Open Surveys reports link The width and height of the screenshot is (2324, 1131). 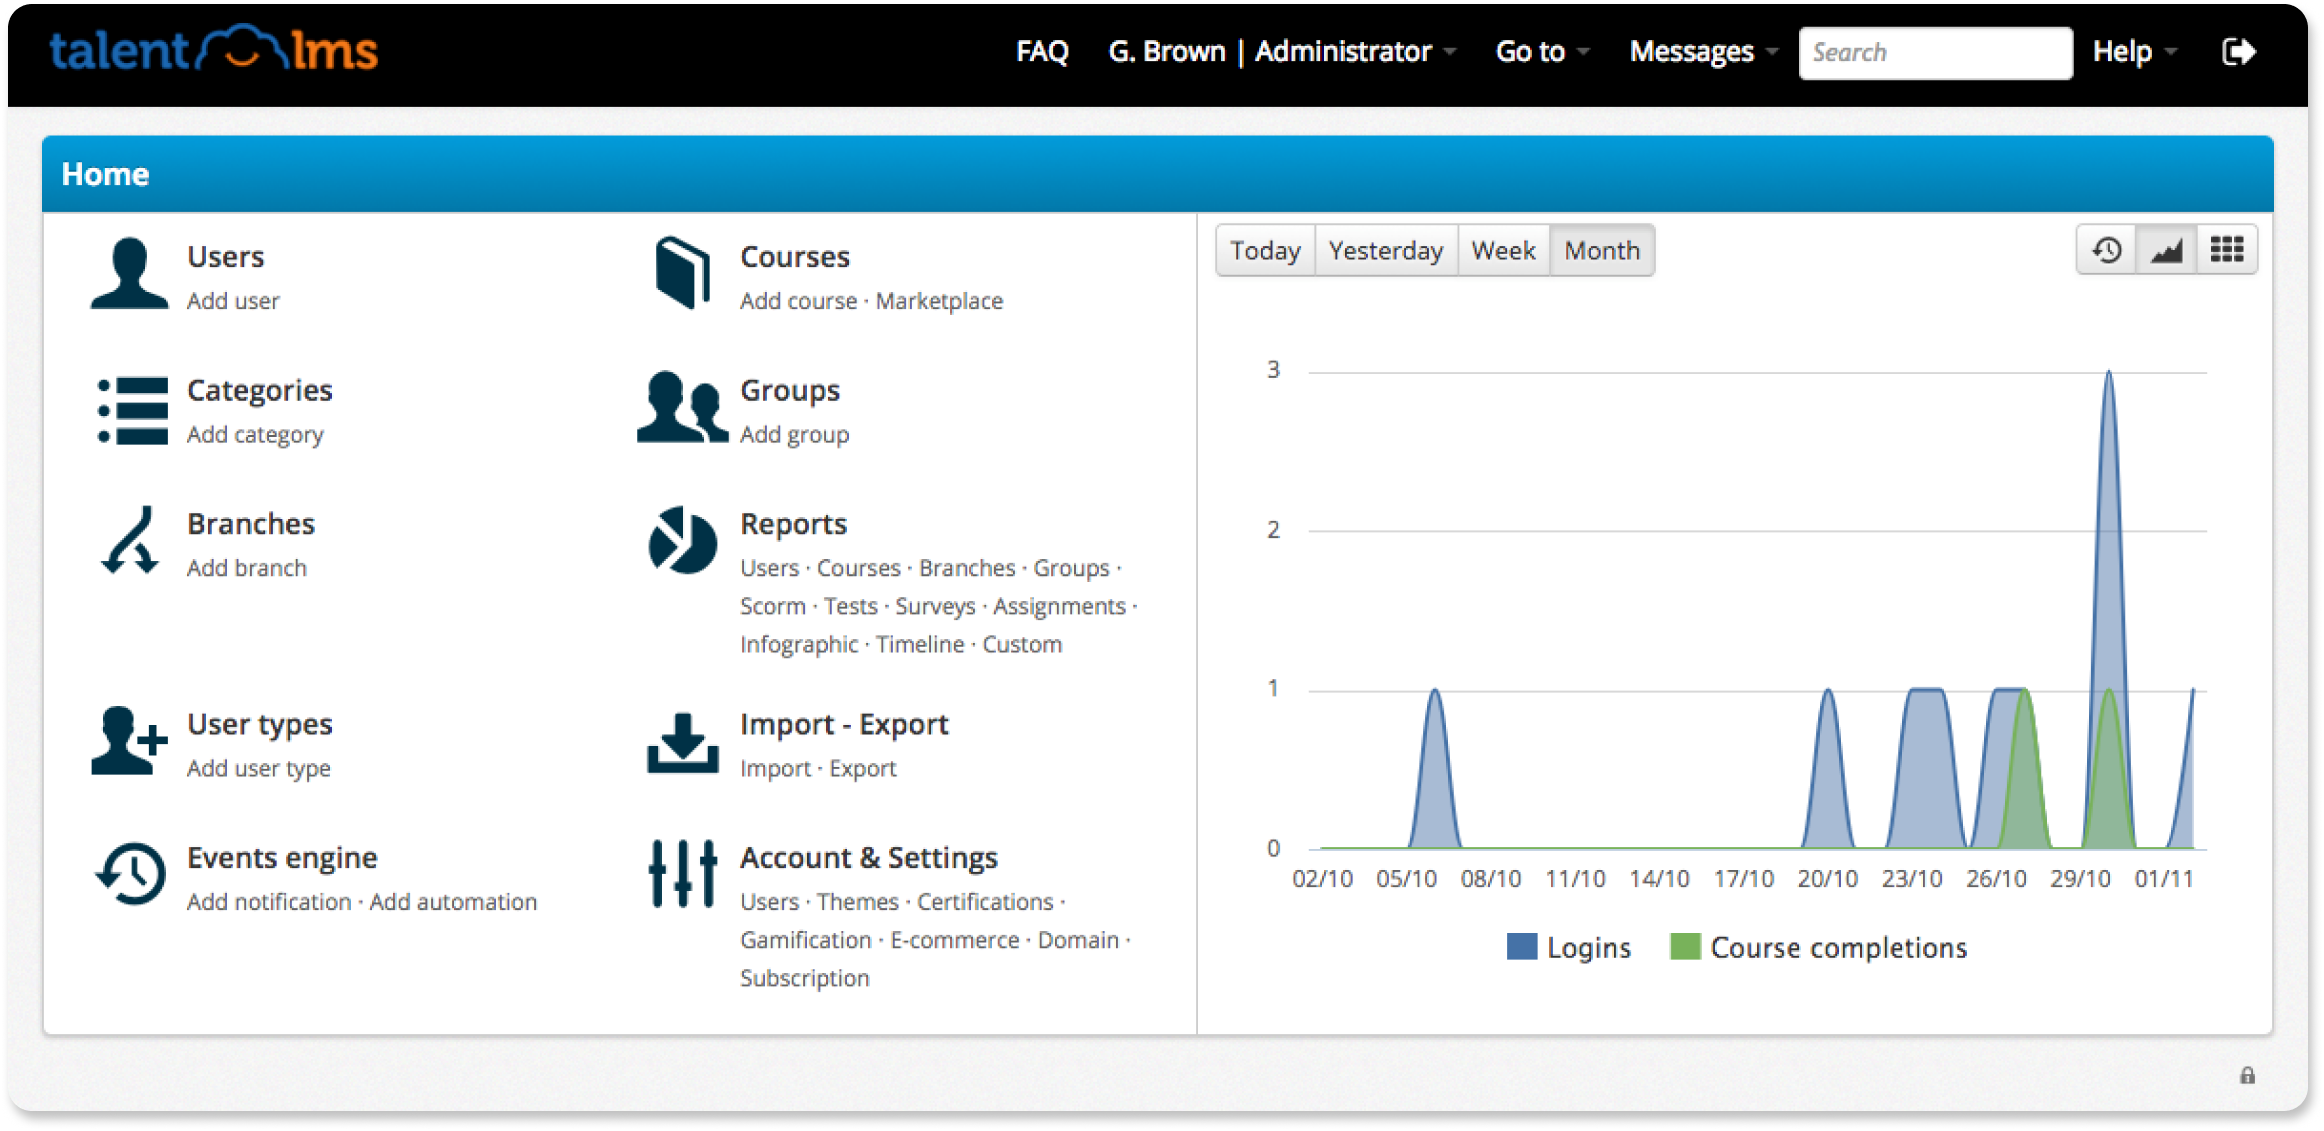pyautogui.click(x=935, y=607)
